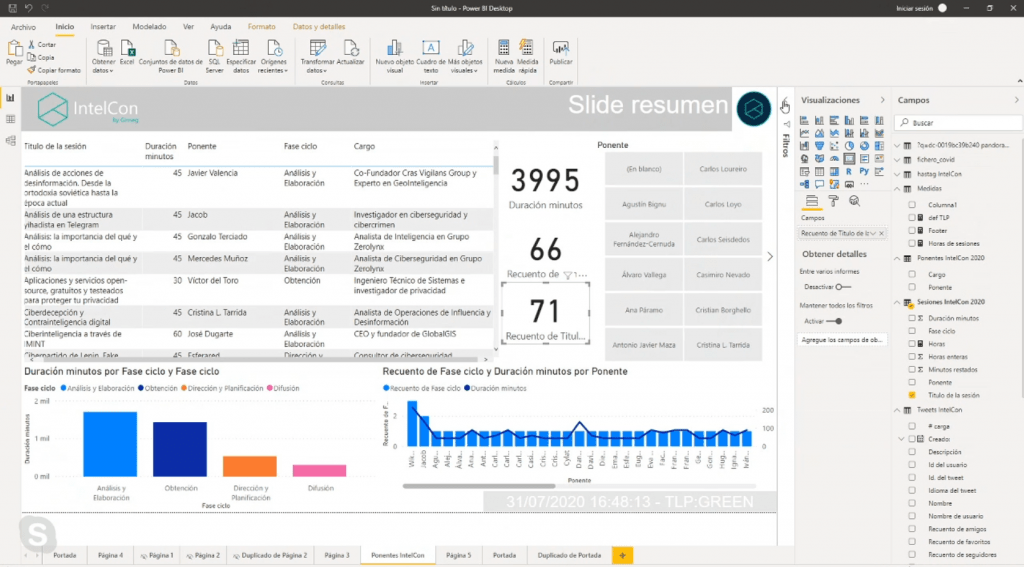The height and width of the screenshot is (567, 1024).
Task: Select the card visual icon
Action: [849, 159]
